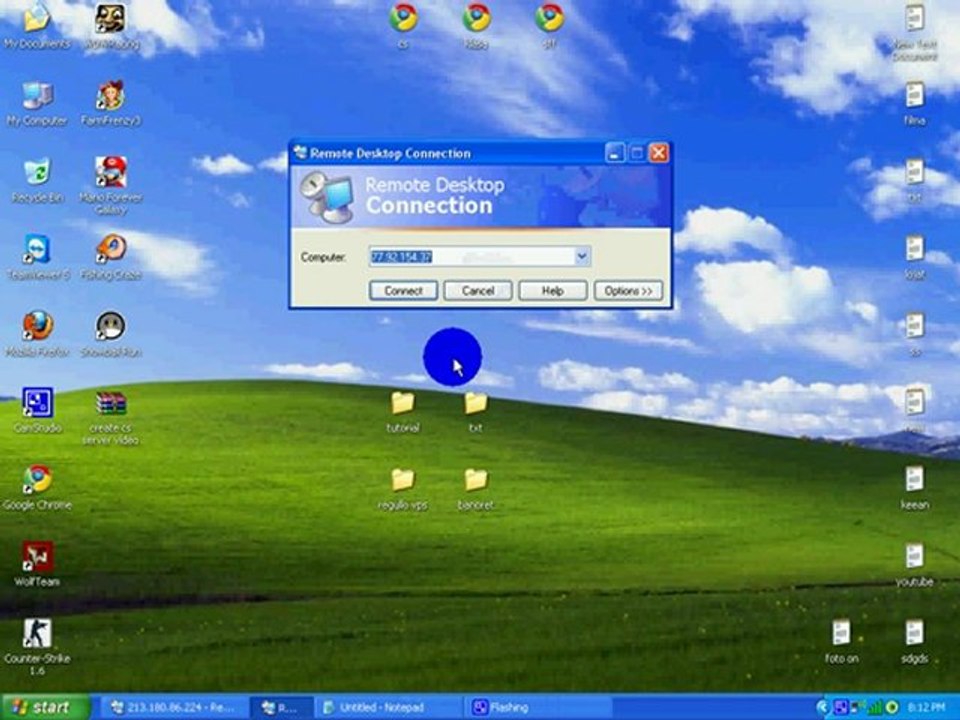The image size is (960, 720).
Task: Switch to the 213.180.86.224 remote session taskbar button
Action: click(x=174, y=708)
